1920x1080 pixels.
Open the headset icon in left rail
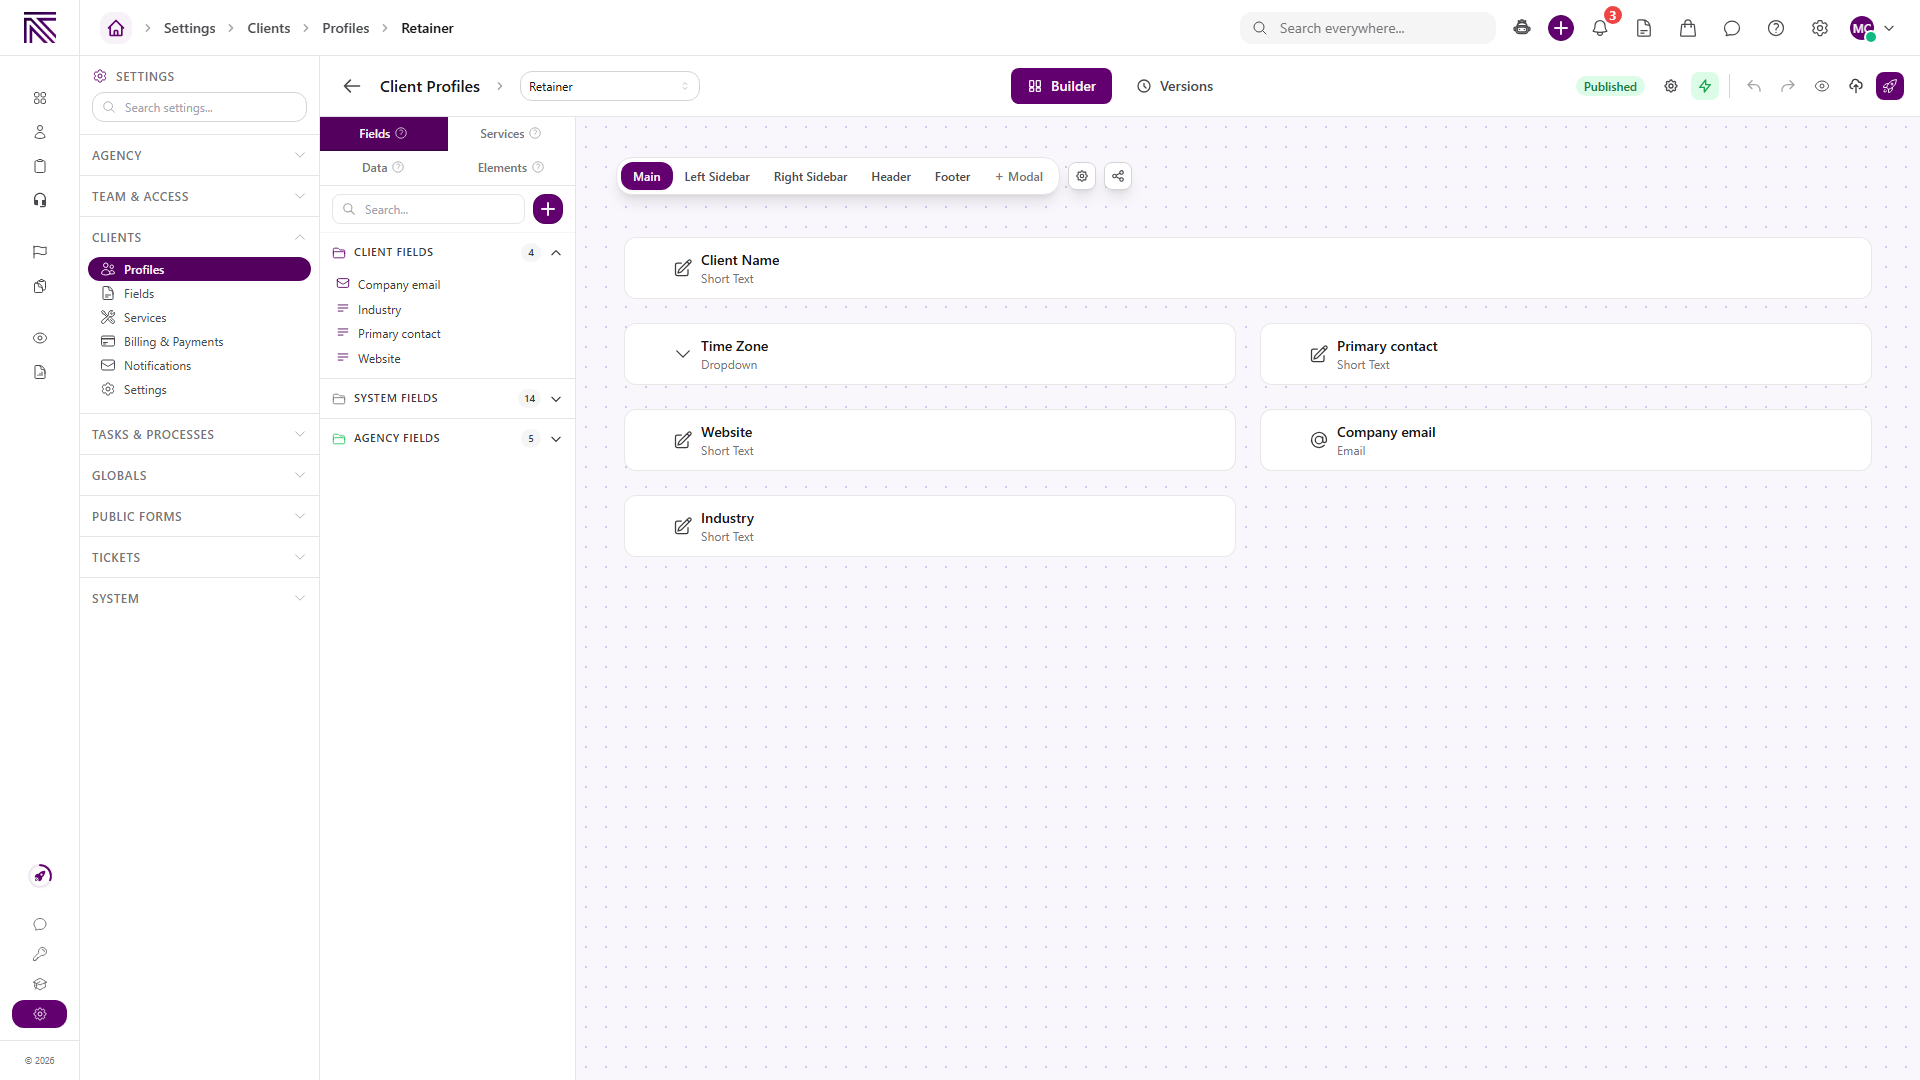coord(40,200)
